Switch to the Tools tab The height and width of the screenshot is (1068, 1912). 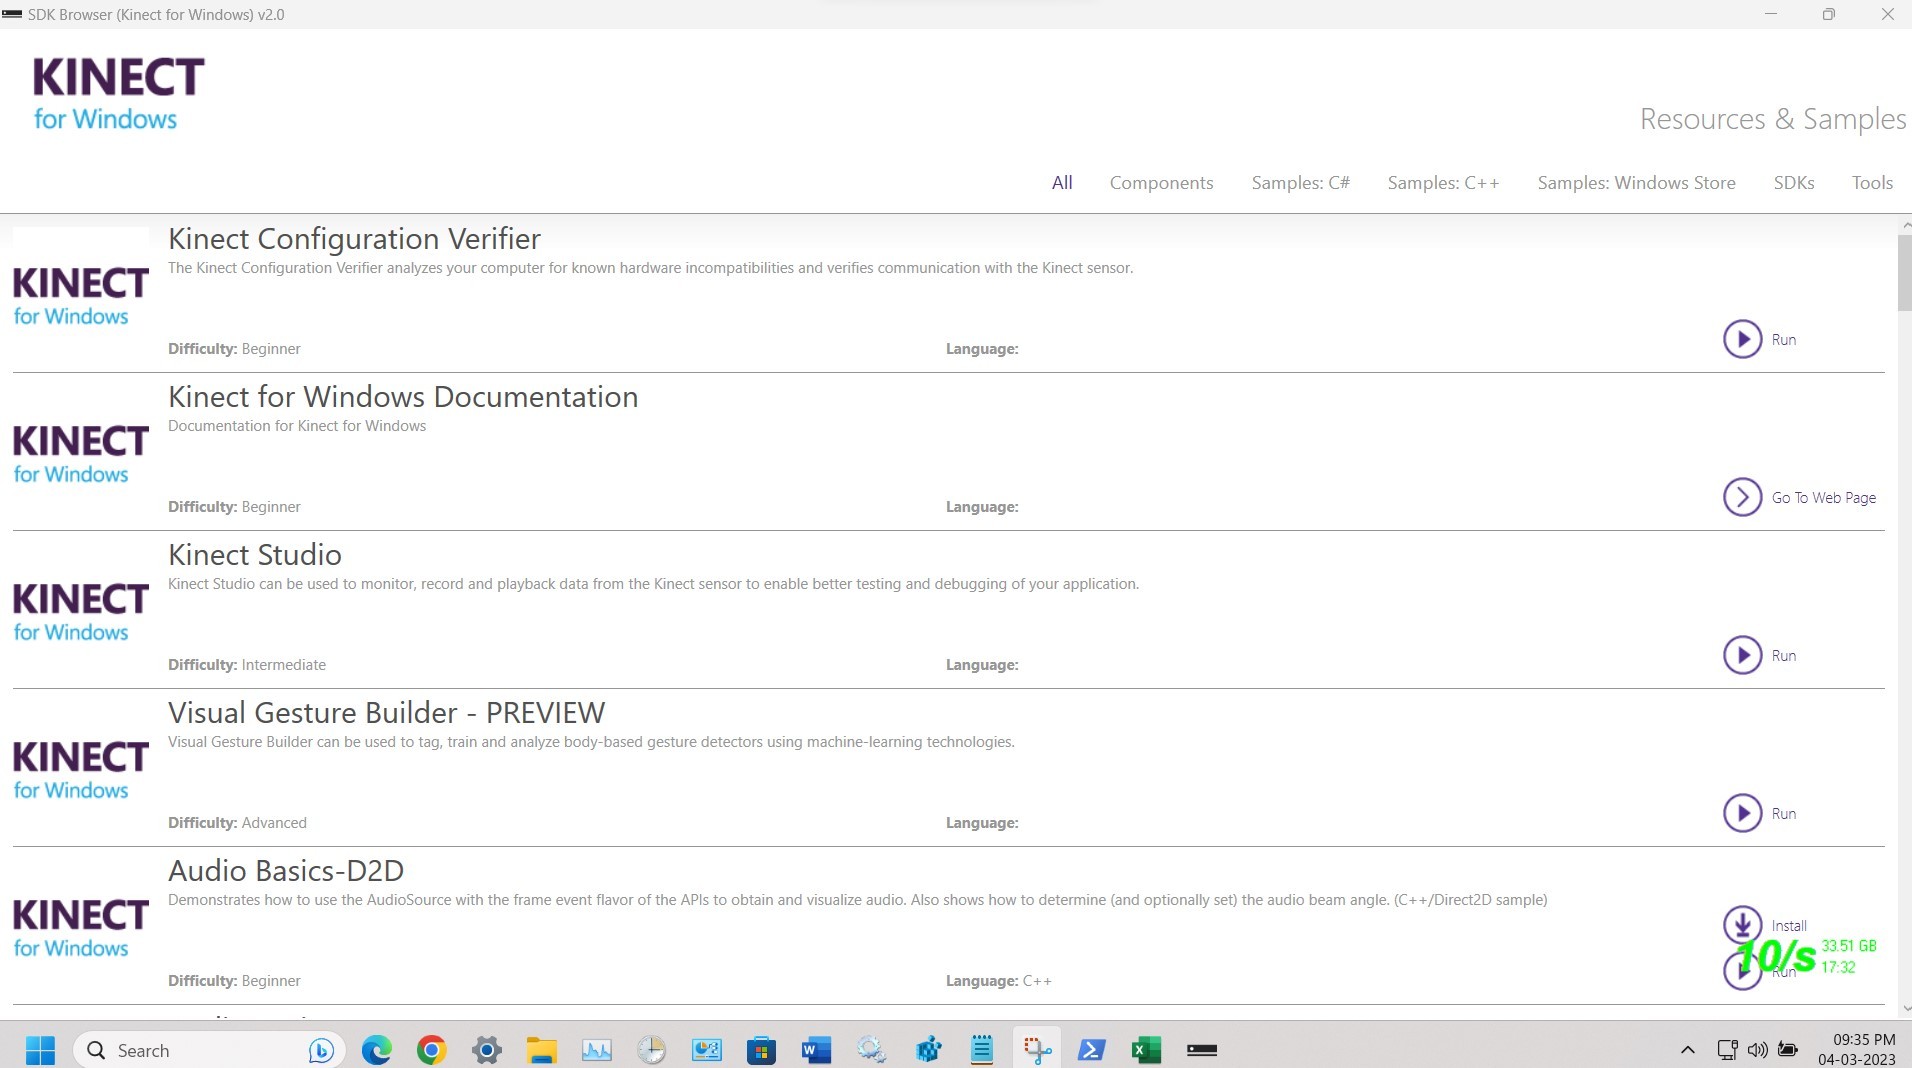[x=1872, y=183]
